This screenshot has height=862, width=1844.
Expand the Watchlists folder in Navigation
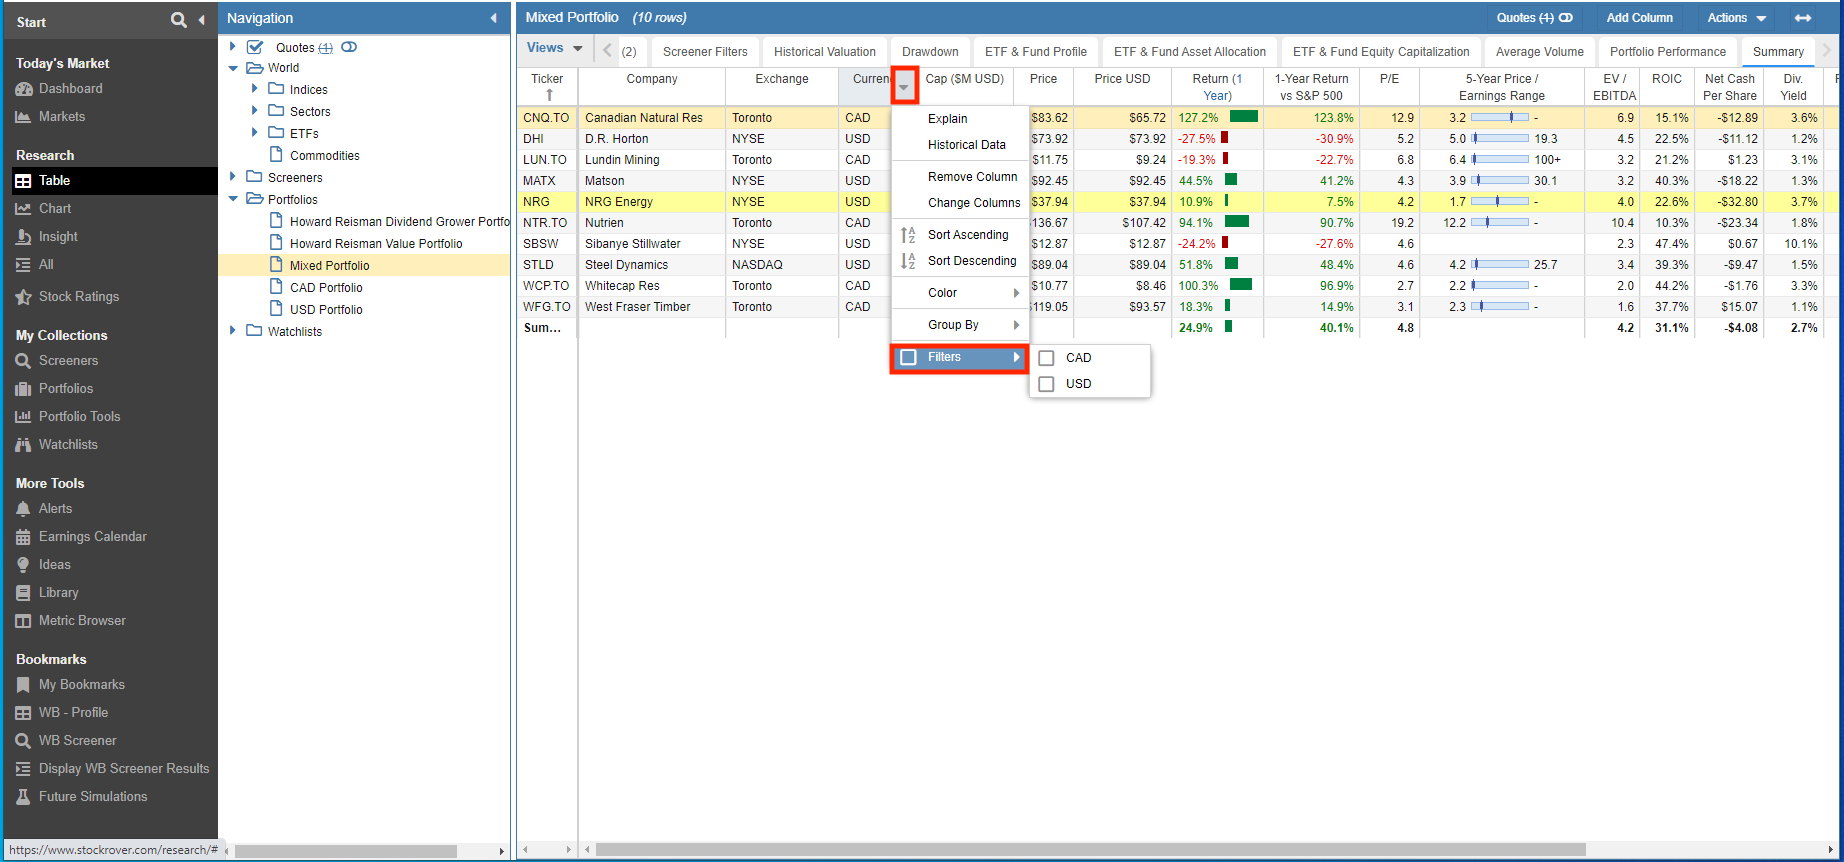click(x=233, y=331)
